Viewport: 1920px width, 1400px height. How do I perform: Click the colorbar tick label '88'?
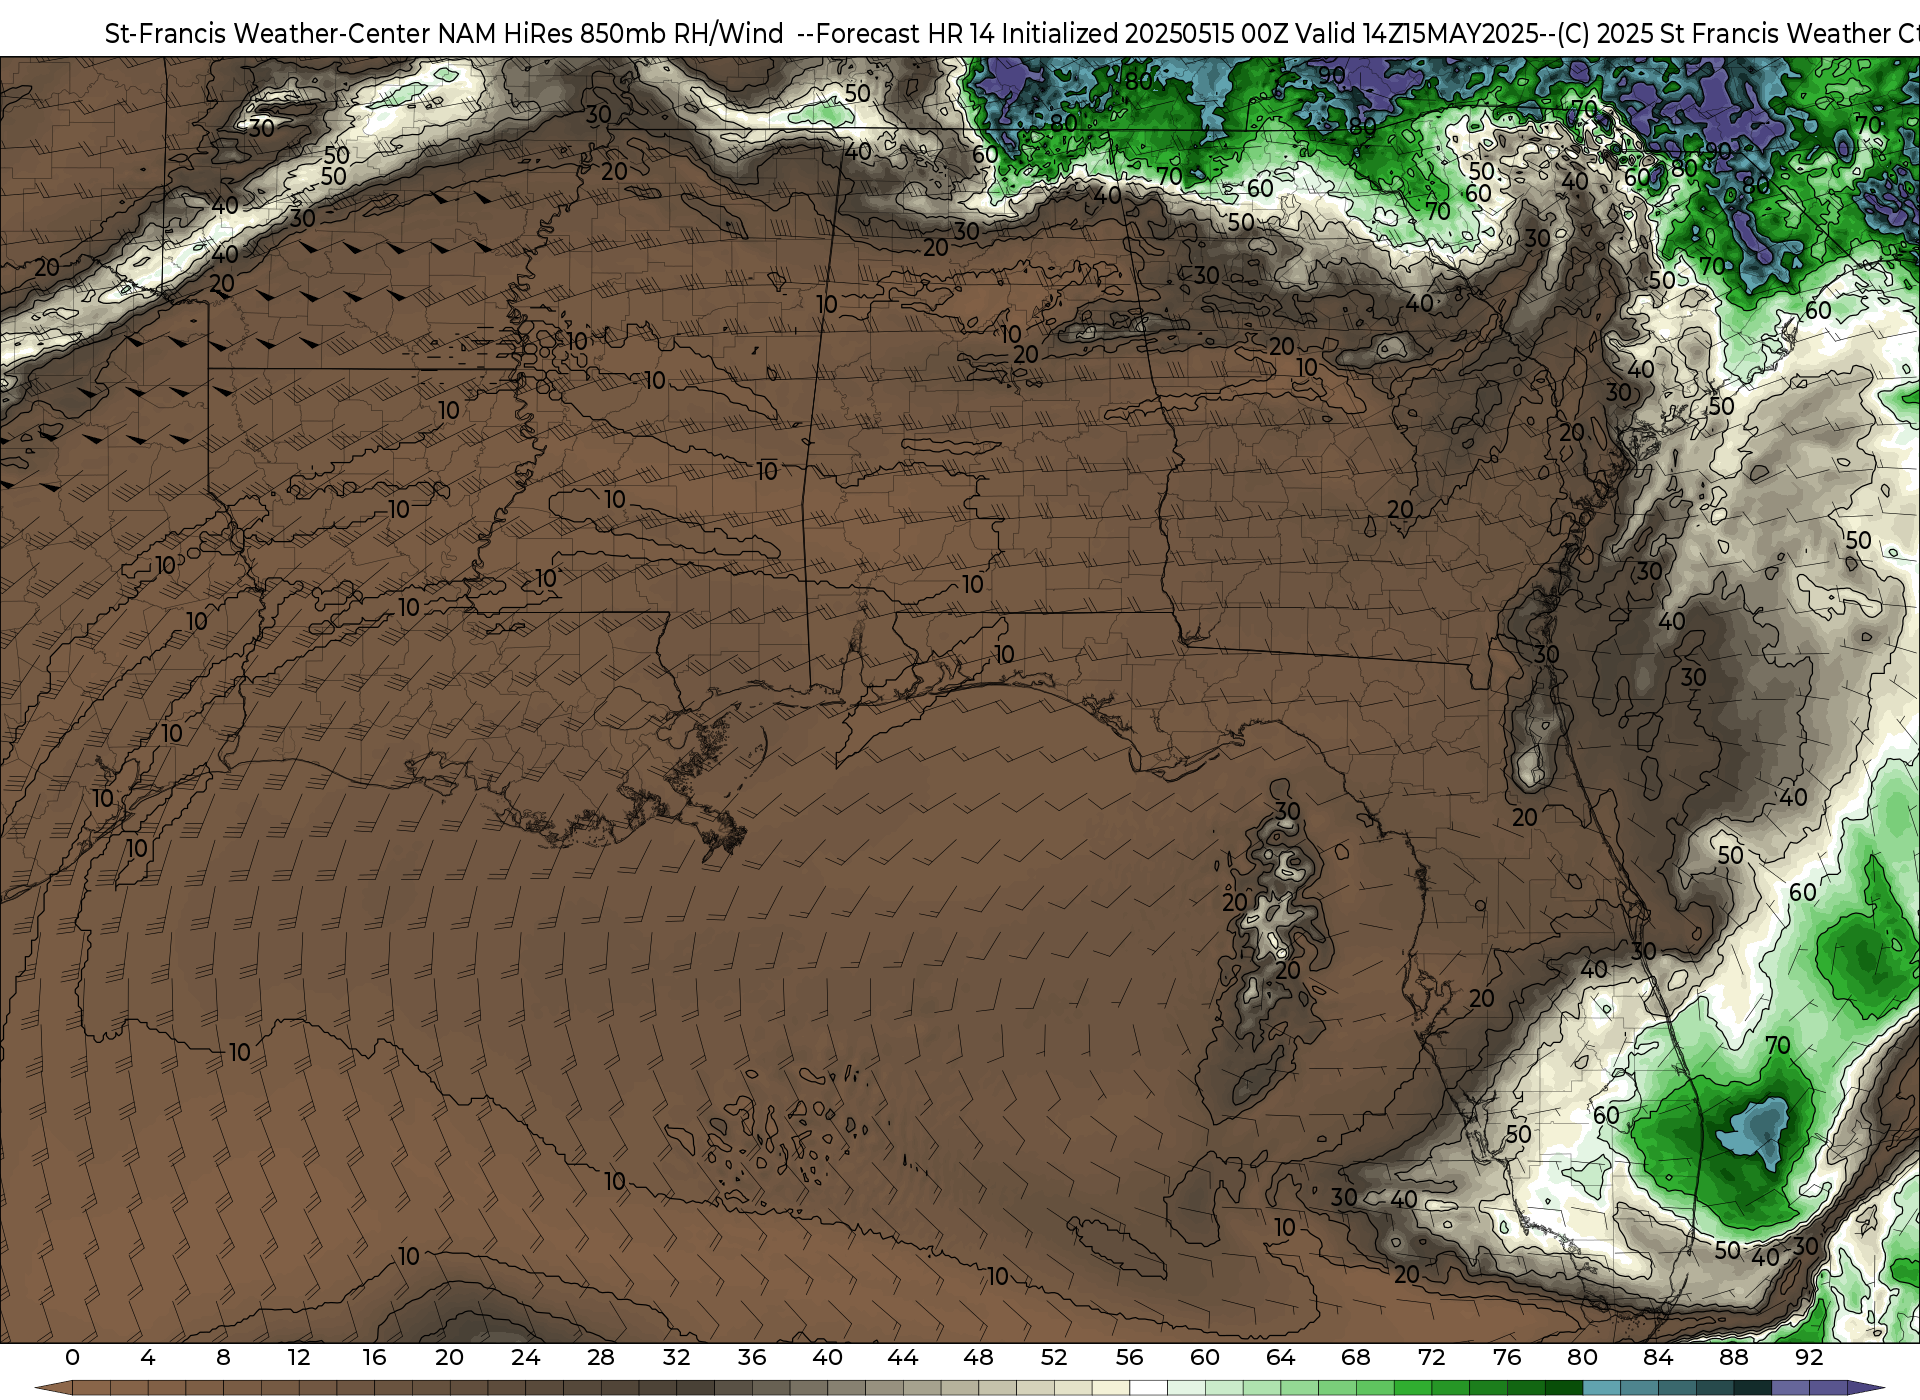pyautogui.click(x=1733, y=1357)
